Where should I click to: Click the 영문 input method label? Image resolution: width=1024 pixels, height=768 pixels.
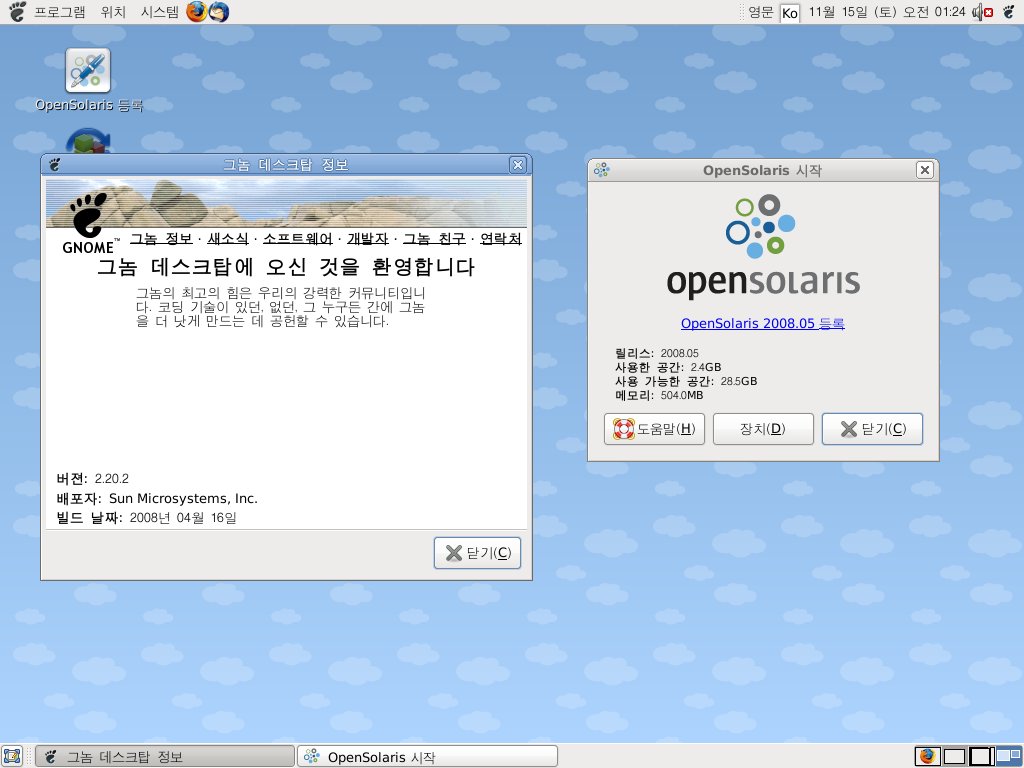pos(761,12)
